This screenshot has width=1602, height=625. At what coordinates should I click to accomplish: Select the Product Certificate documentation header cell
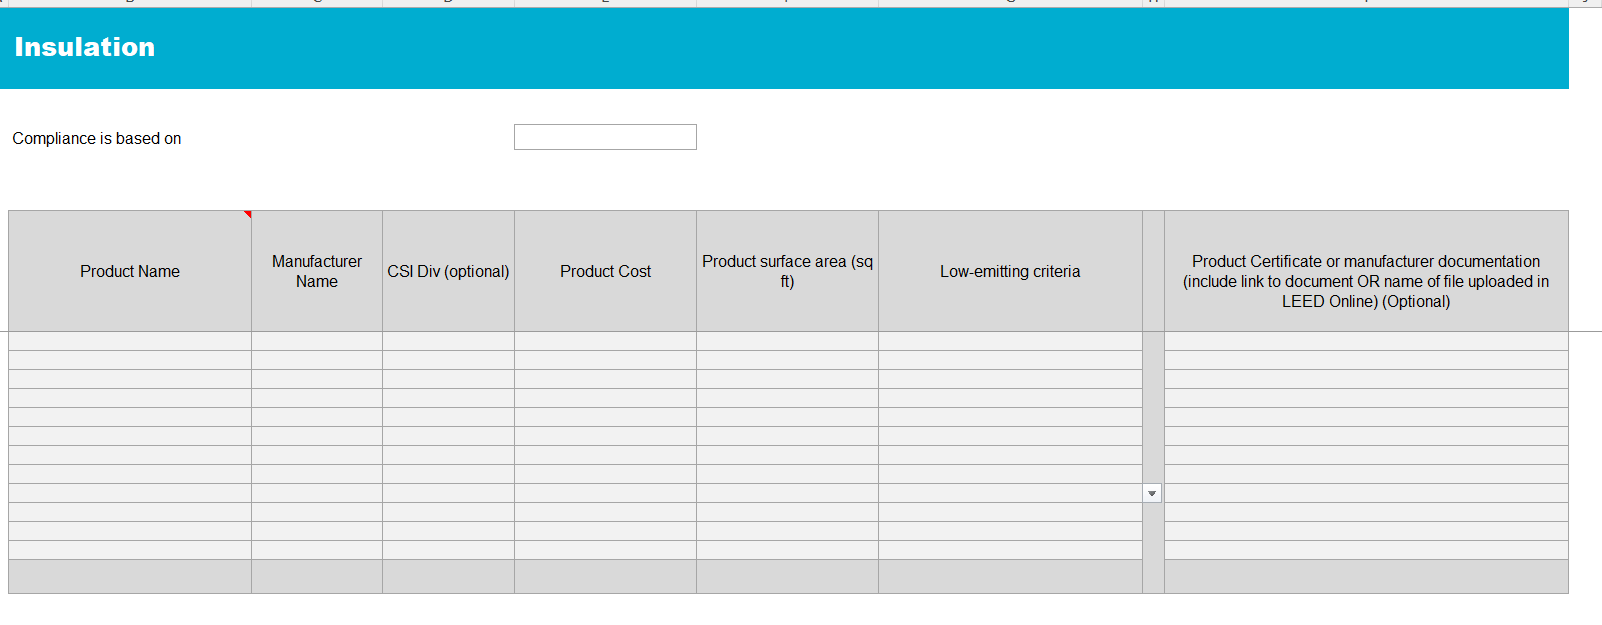tap(1366, 271)
